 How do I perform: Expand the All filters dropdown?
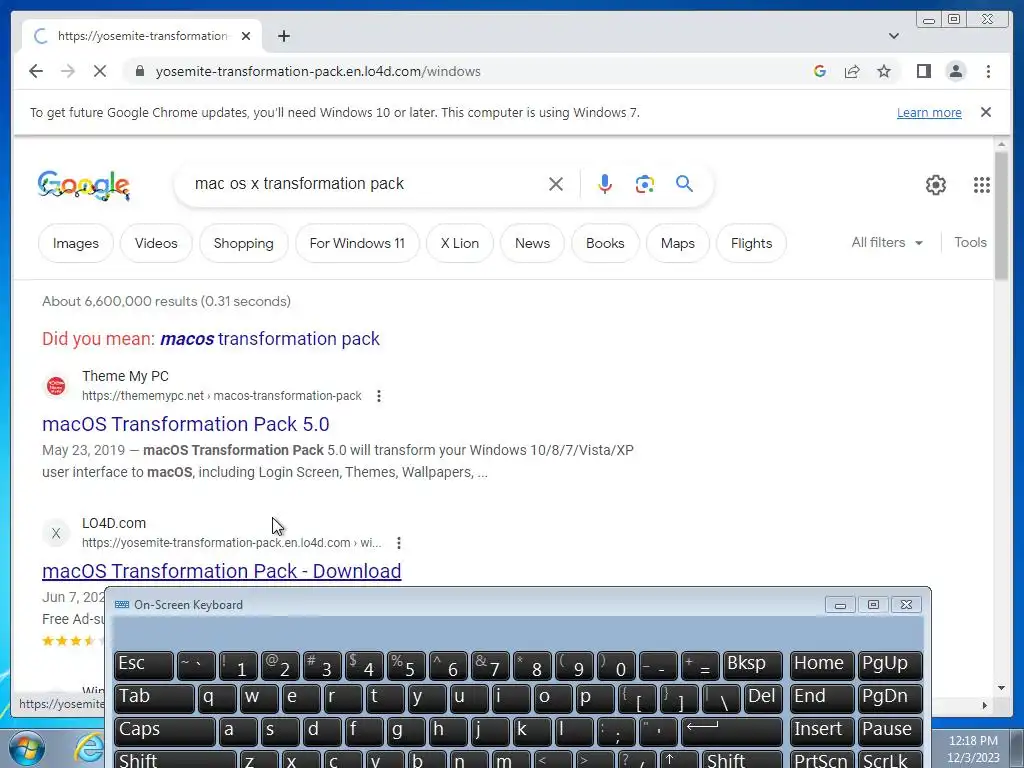[x=887, y=242]
